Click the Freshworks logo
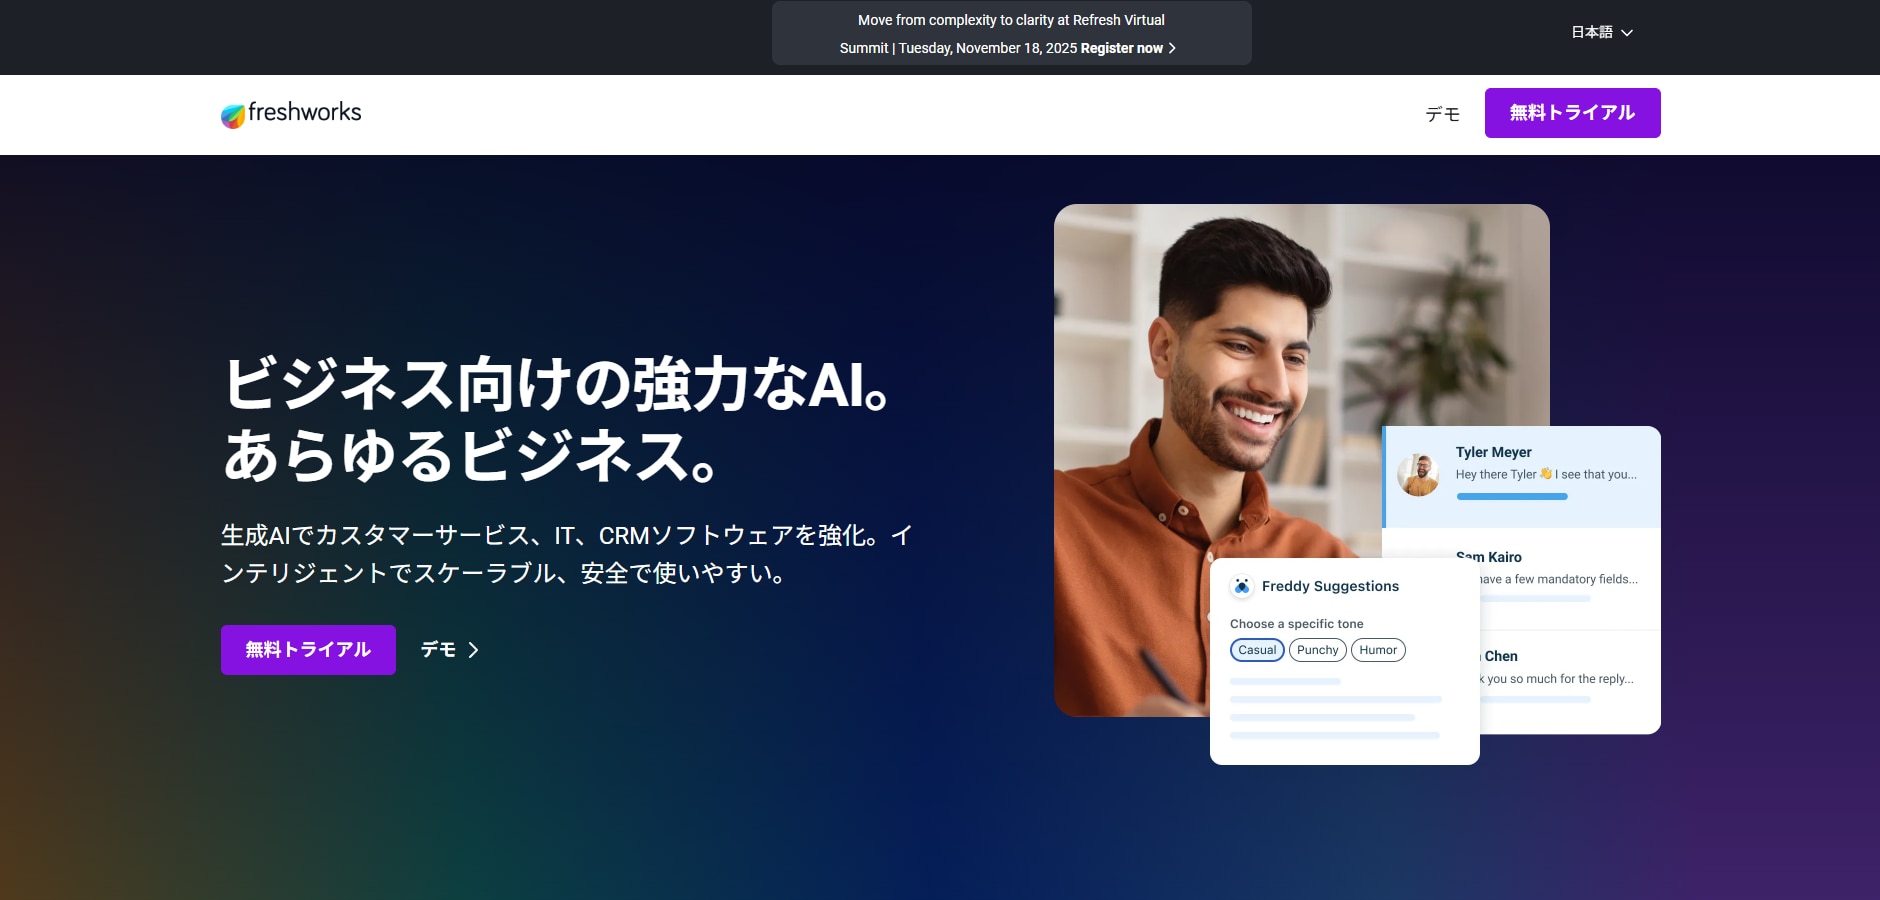Viewport: 1880px width, 900px height. click(291, 114)
